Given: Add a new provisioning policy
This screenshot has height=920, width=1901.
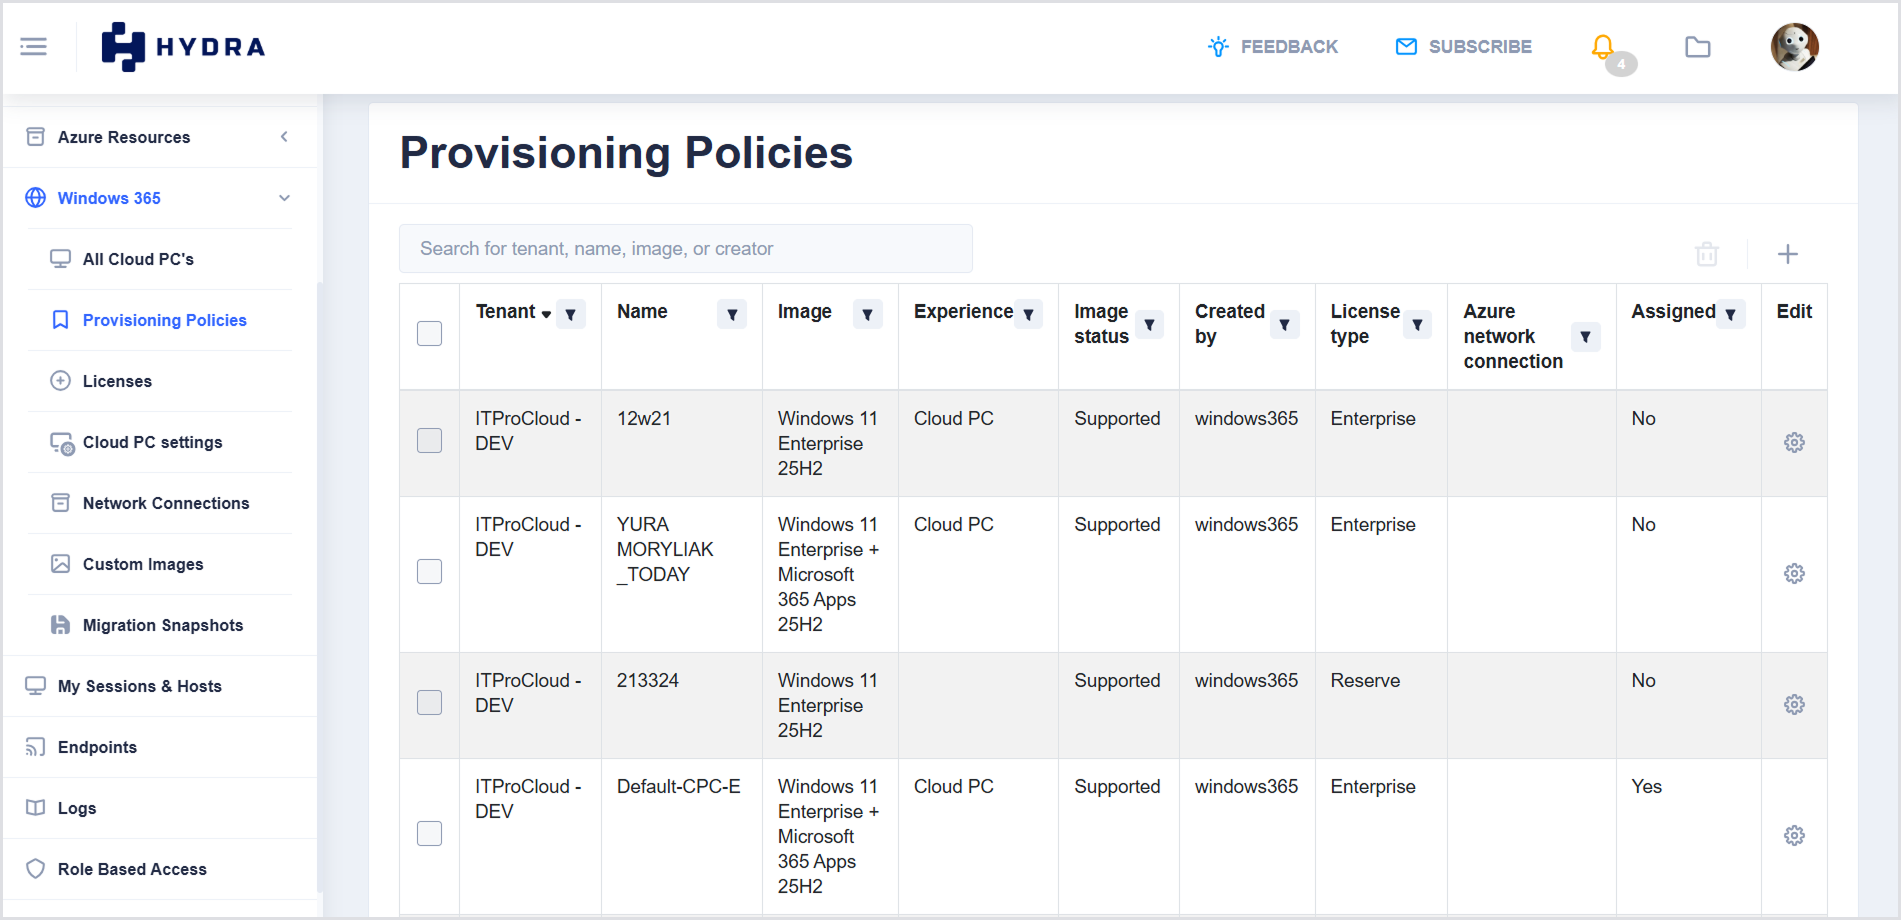Looking at the screenshot, I should [1788, 254].
